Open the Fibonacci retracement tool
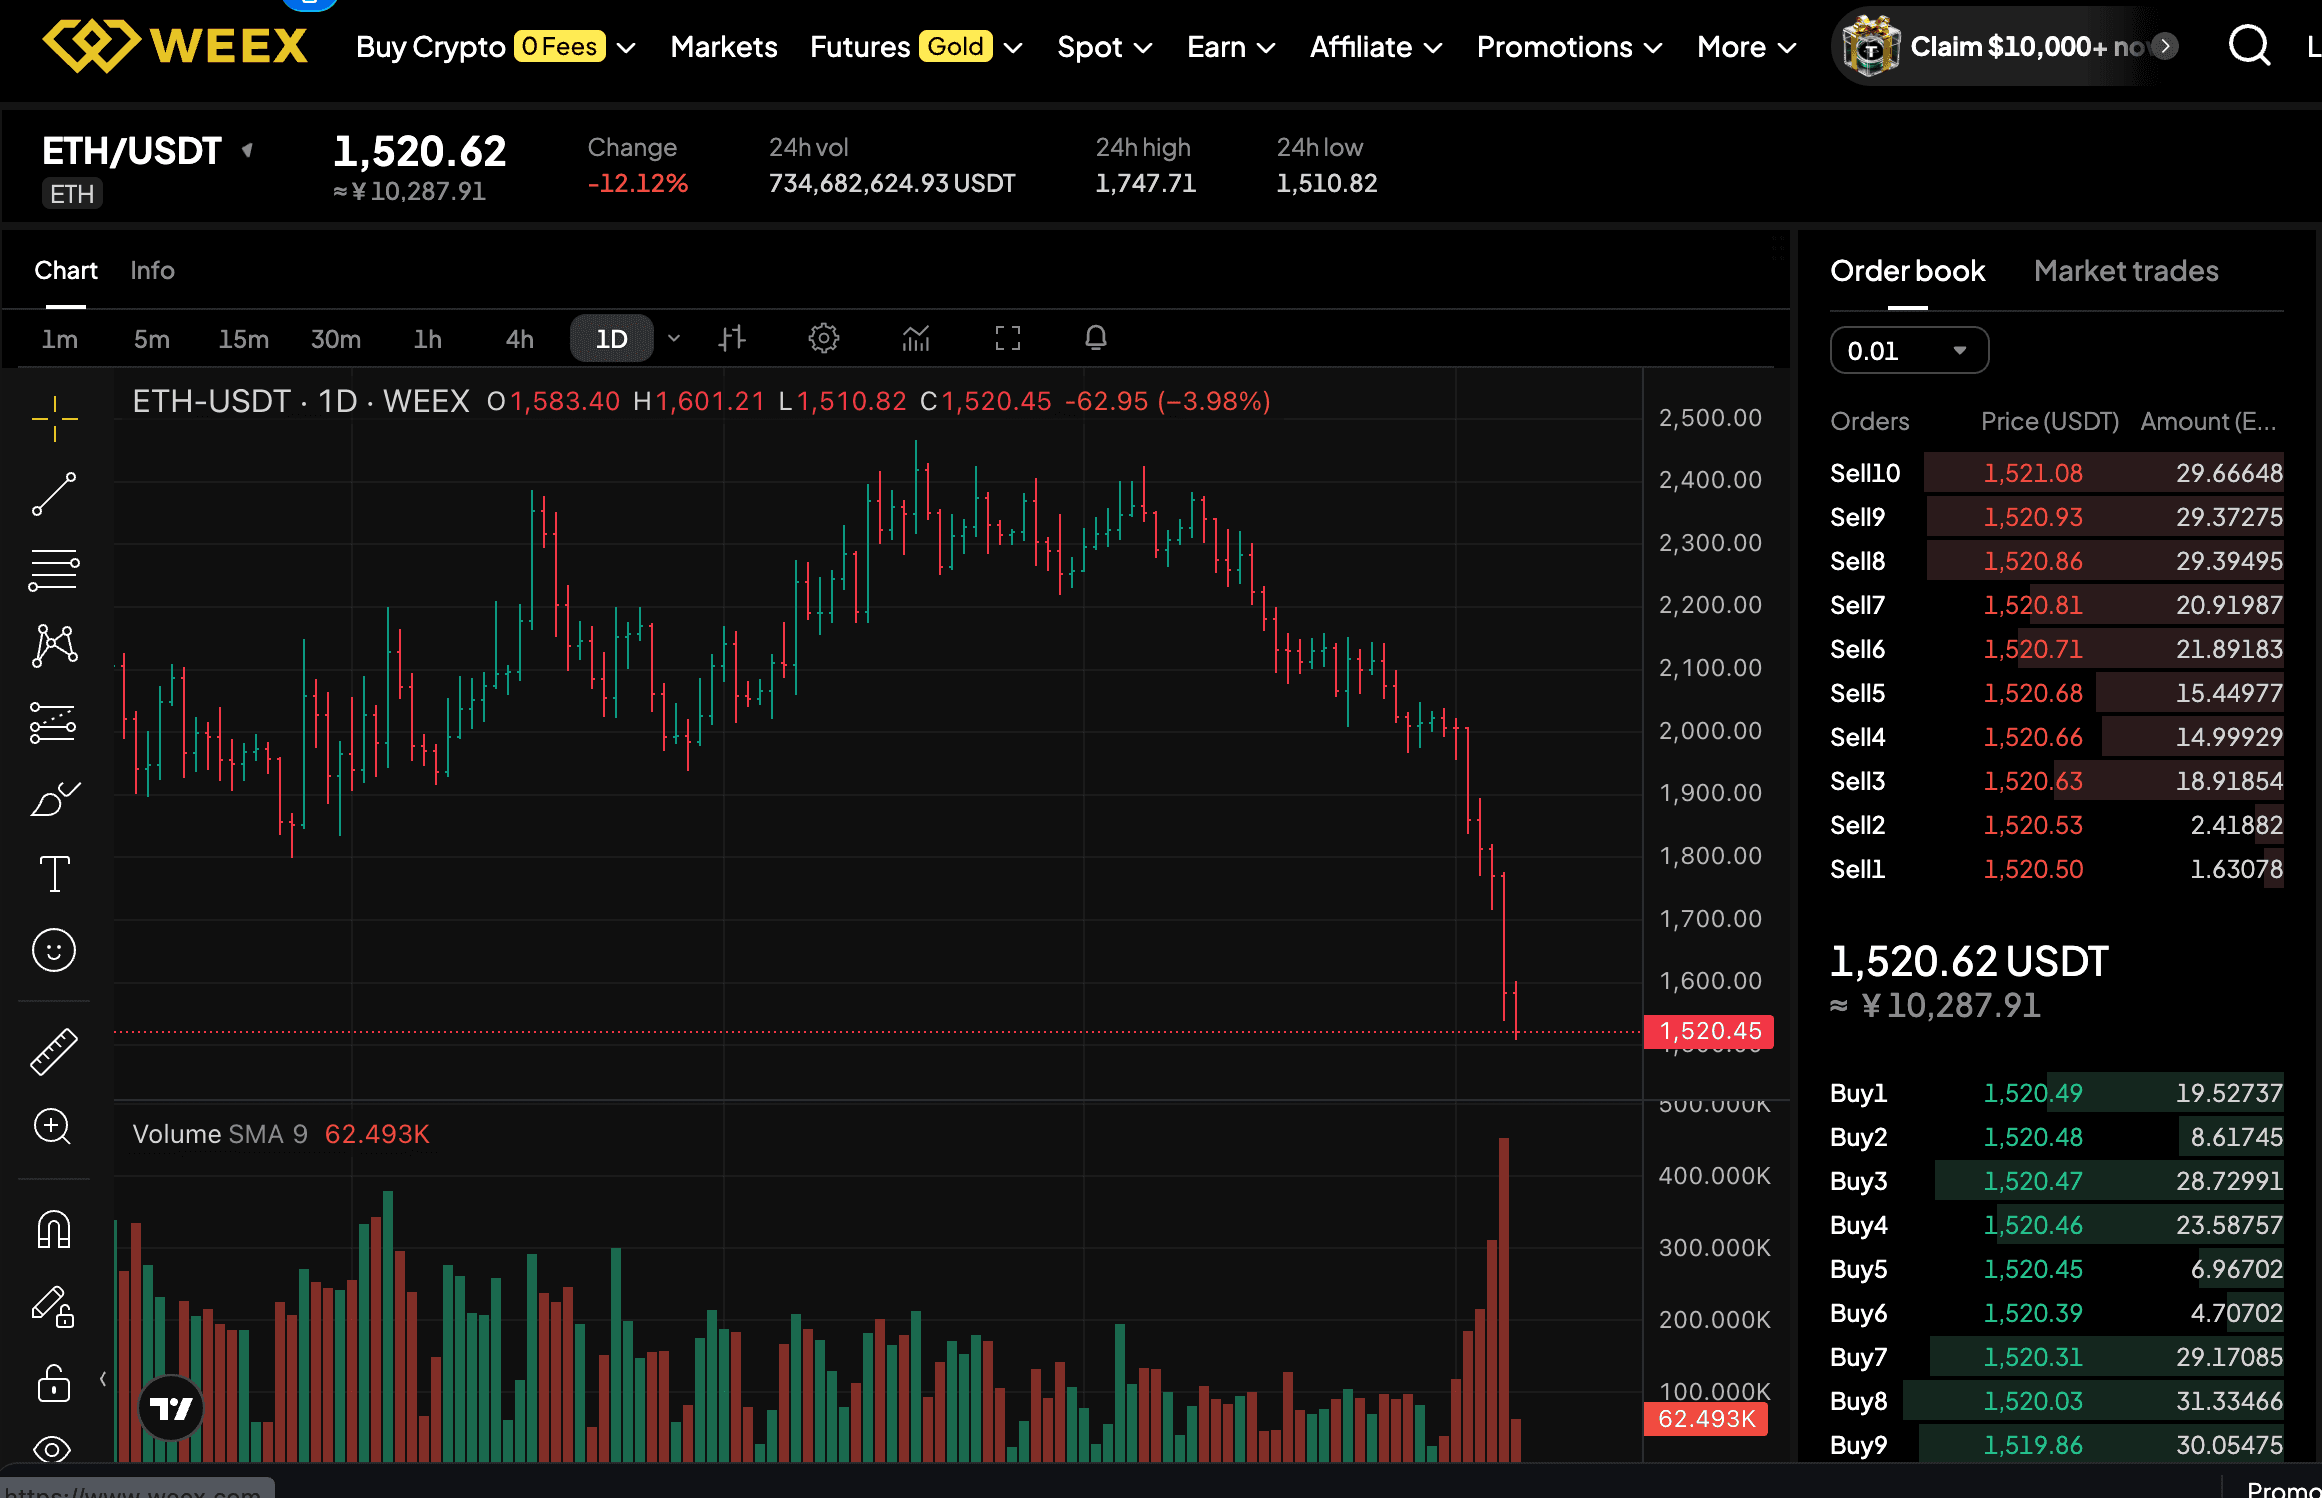The image size is (2322, 1498). (x=54, y=570)
